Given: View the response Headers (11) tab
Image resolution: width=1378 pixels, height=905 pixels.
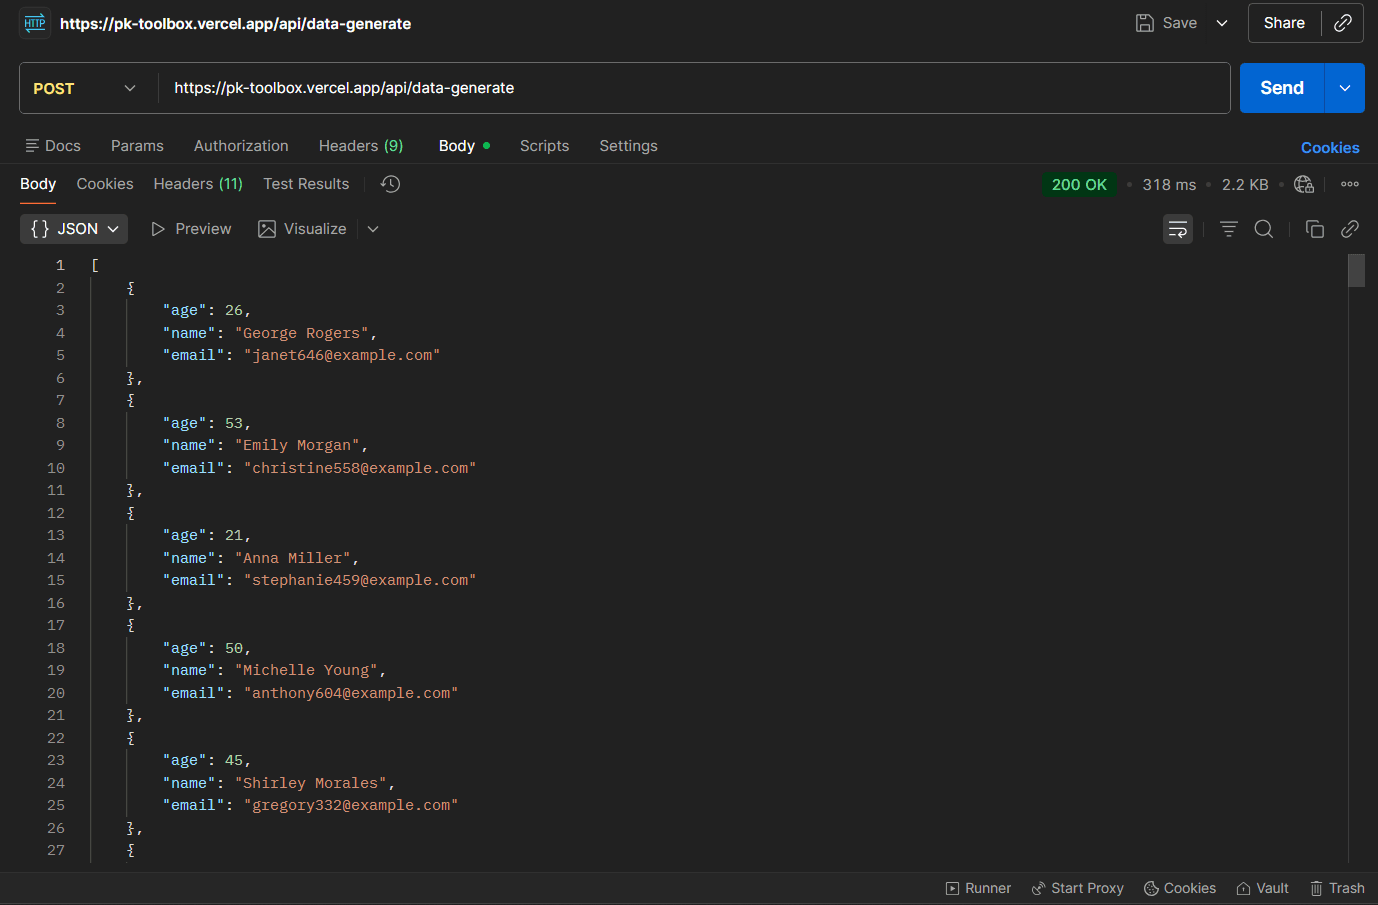Looking at the screenshot, I should point(198,184).
